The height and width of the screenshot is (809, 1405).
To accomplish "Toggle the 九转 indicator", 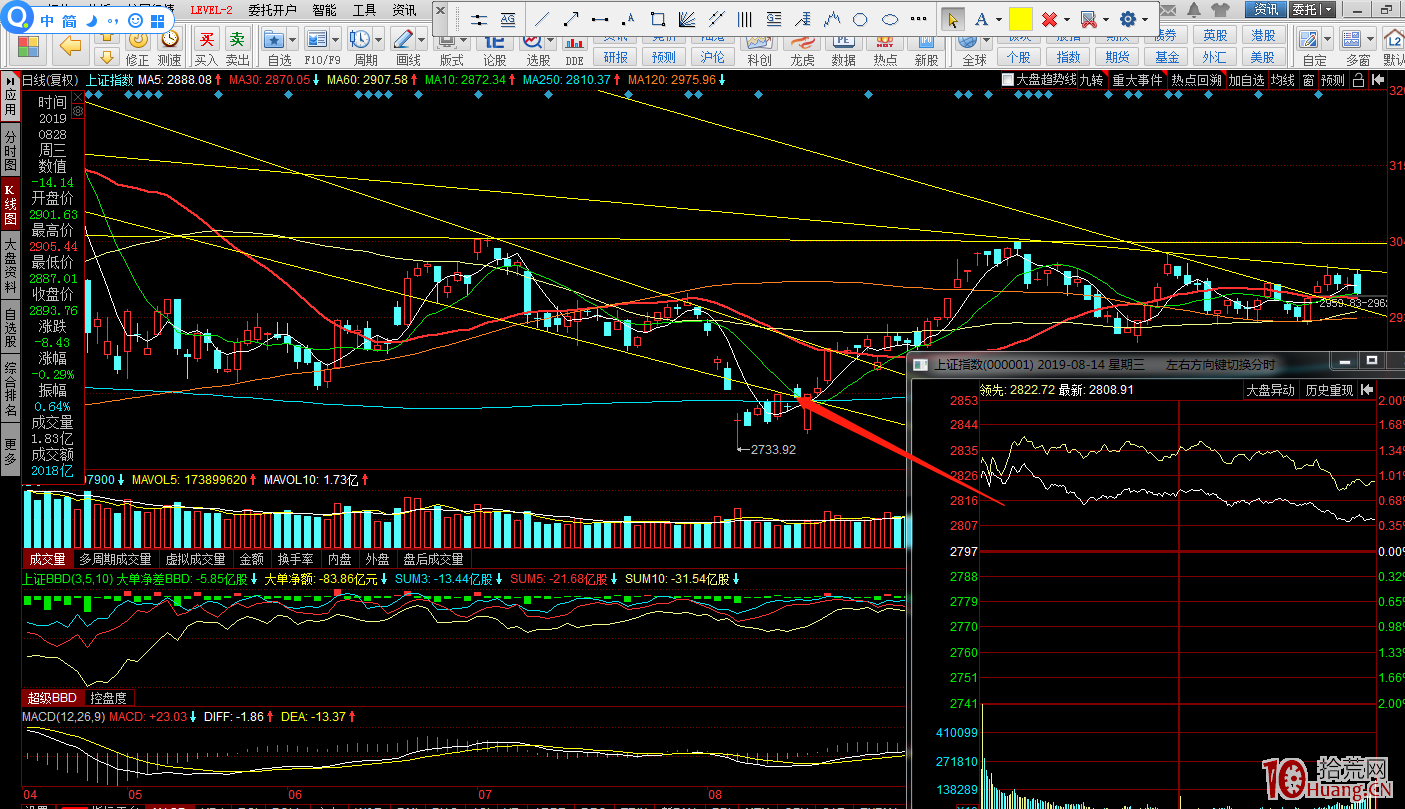I will [1091, 80].
